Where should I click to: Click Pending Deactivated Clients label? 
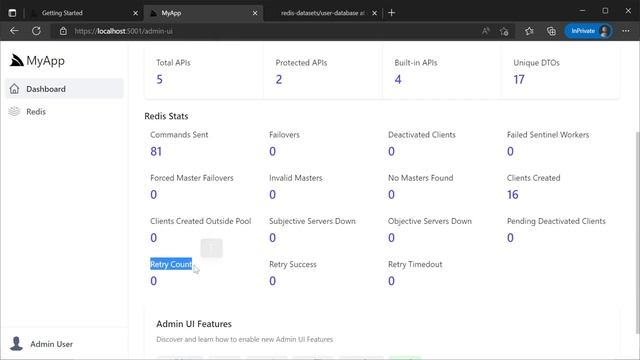(x=556, y=221)
